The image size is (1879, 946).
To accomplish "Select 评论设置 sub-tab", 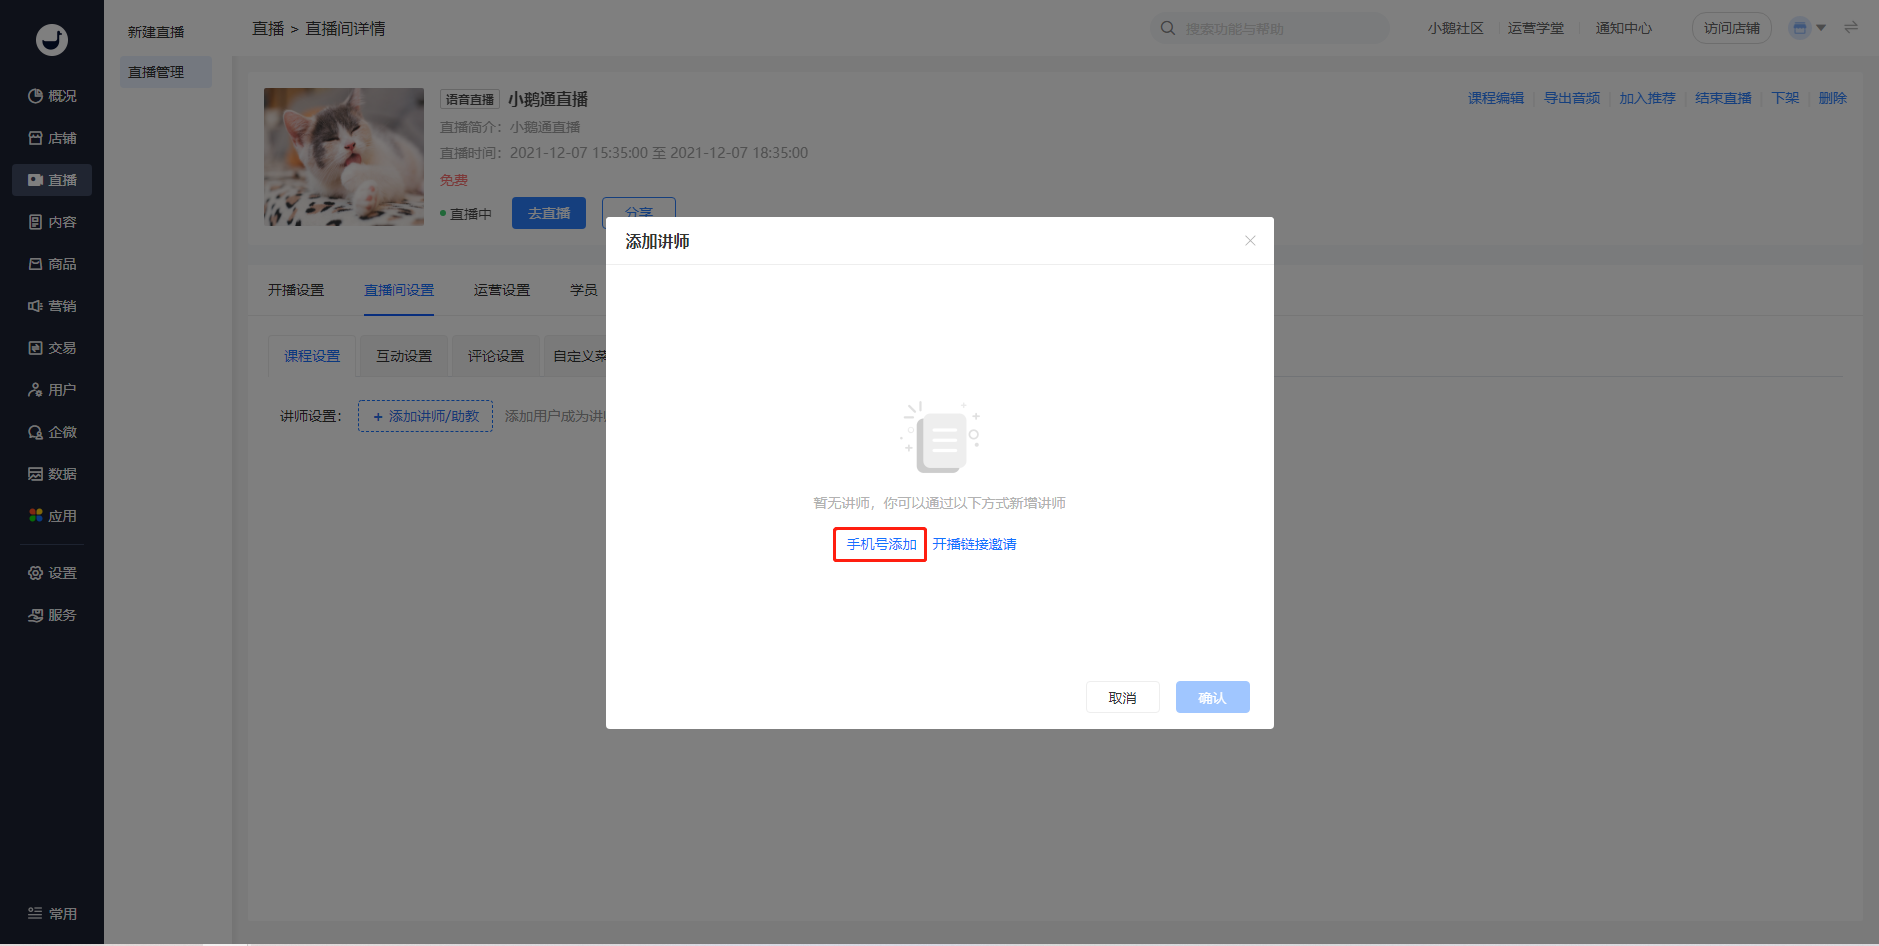I will click(496, 356).
